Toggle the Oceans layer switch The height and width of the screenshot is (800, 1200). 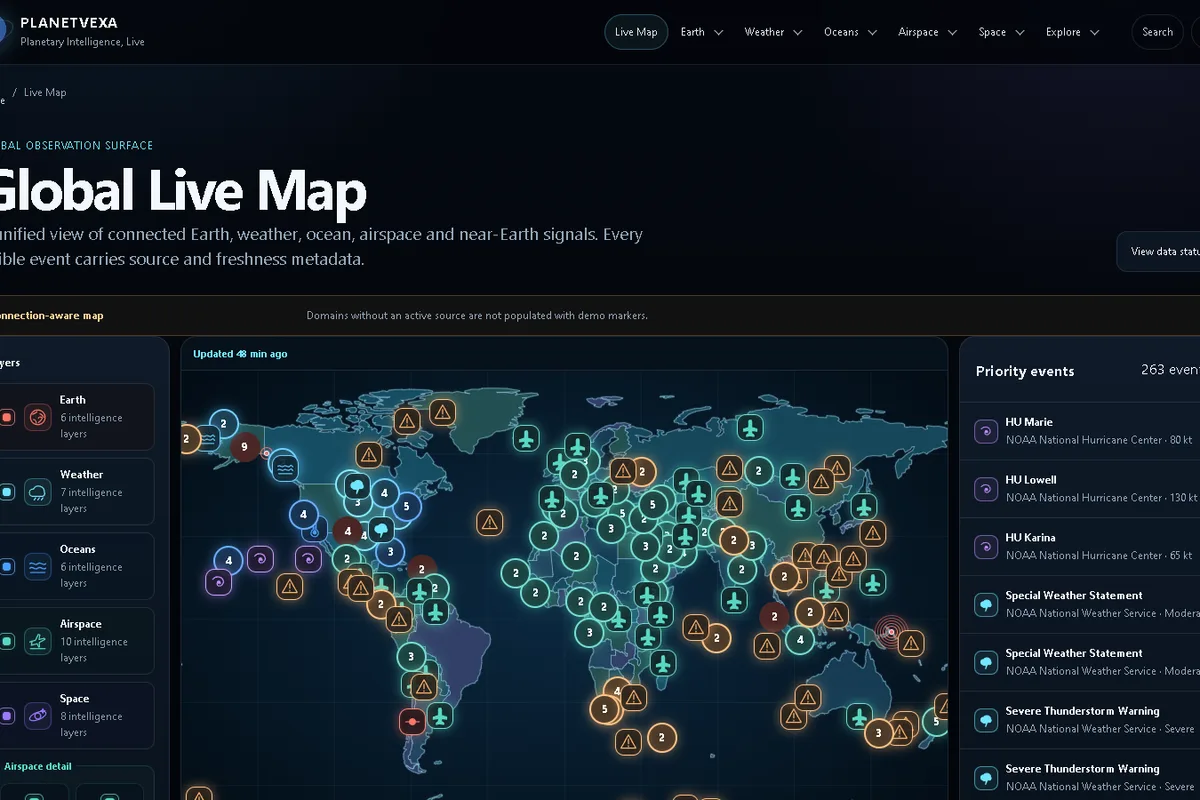pos(7,567)
